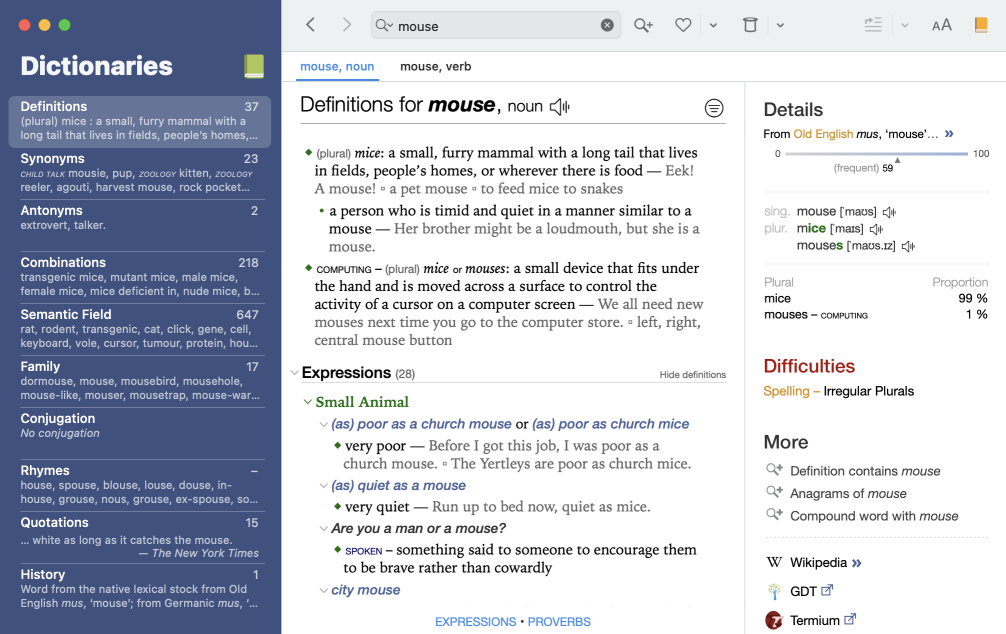This screenshot has height=634, width=1006.
Task: Click the frequency slider marker at 59
Action: (x=897, y=160)
